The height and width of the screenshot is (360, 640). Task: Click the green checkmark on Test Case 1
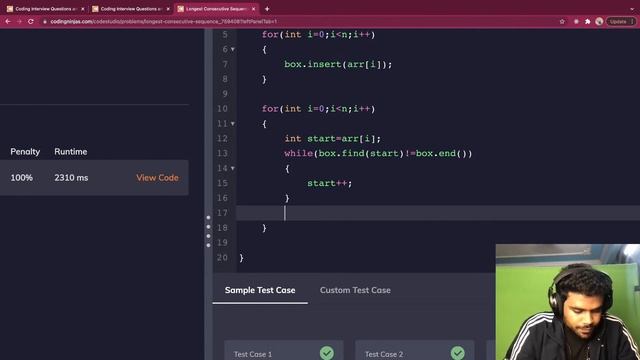click(x=327, y=353)
